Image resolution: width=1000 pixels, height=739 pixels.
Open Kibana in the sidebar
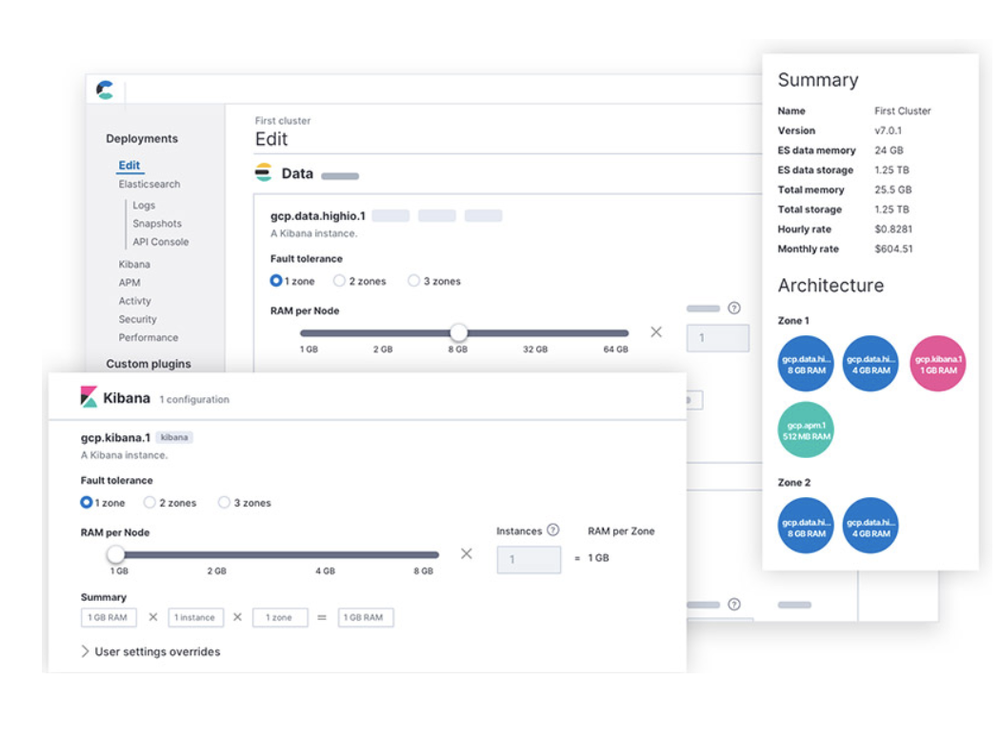pyautogui.click(x=134, y=264)
